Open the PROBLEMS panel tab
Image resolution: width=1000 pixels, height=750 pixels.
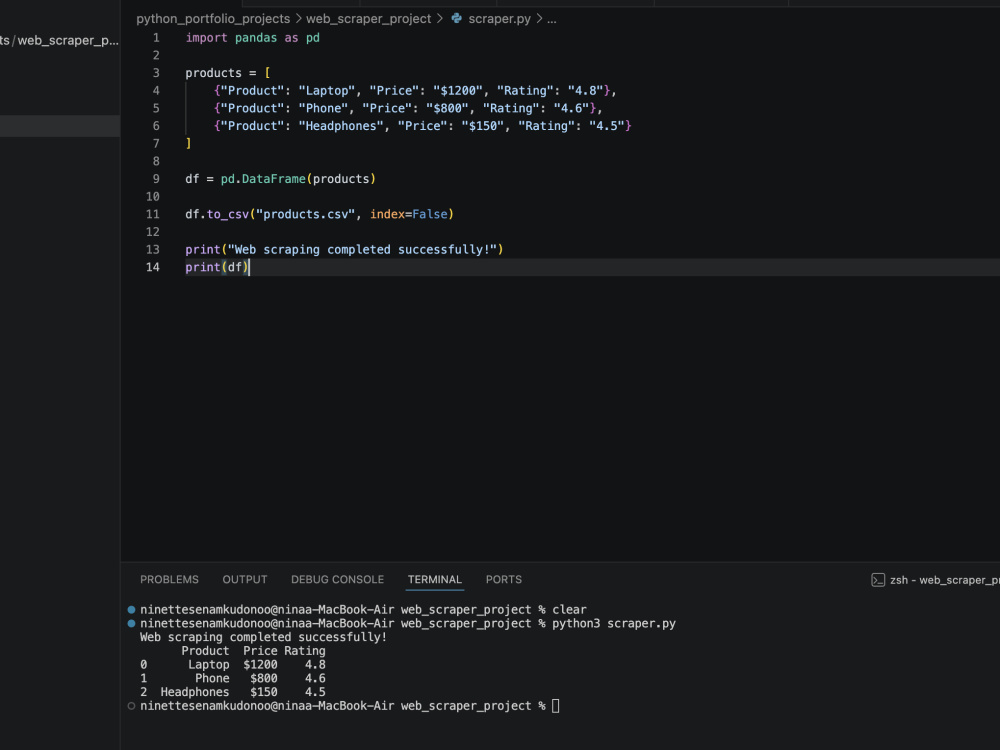coord(169,579)
